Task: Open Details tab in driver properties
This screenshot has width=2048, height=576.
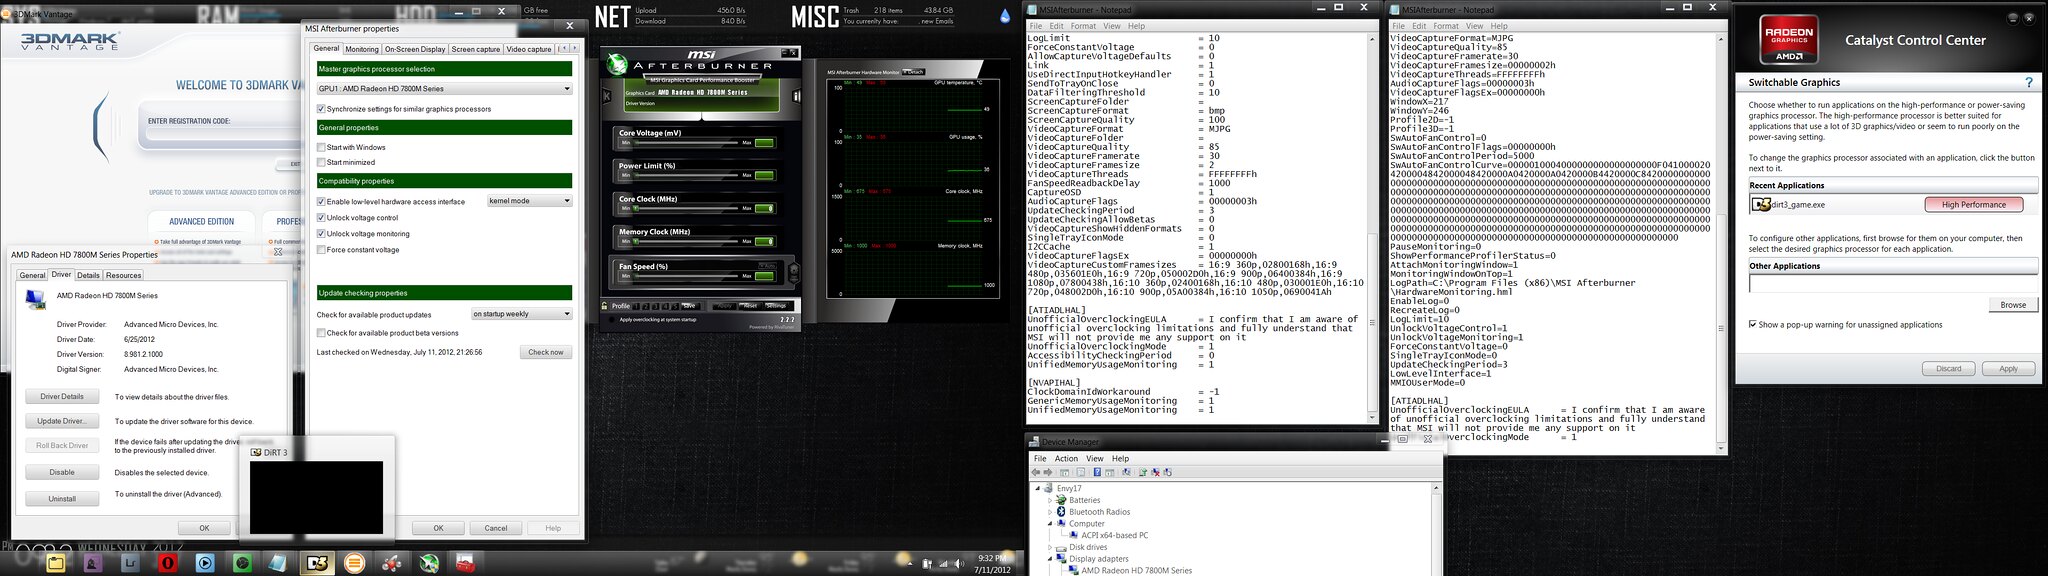Action: [x=88, y=275]
